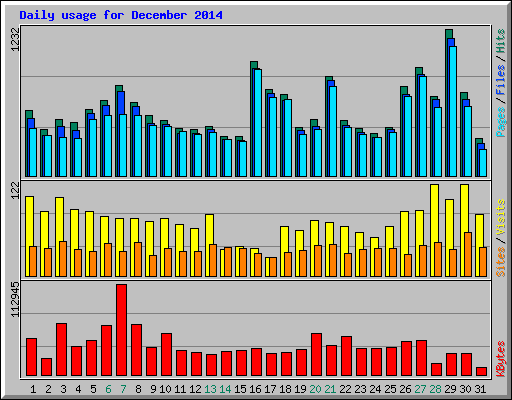Click the 1232 axis value label

coord(15,39)
